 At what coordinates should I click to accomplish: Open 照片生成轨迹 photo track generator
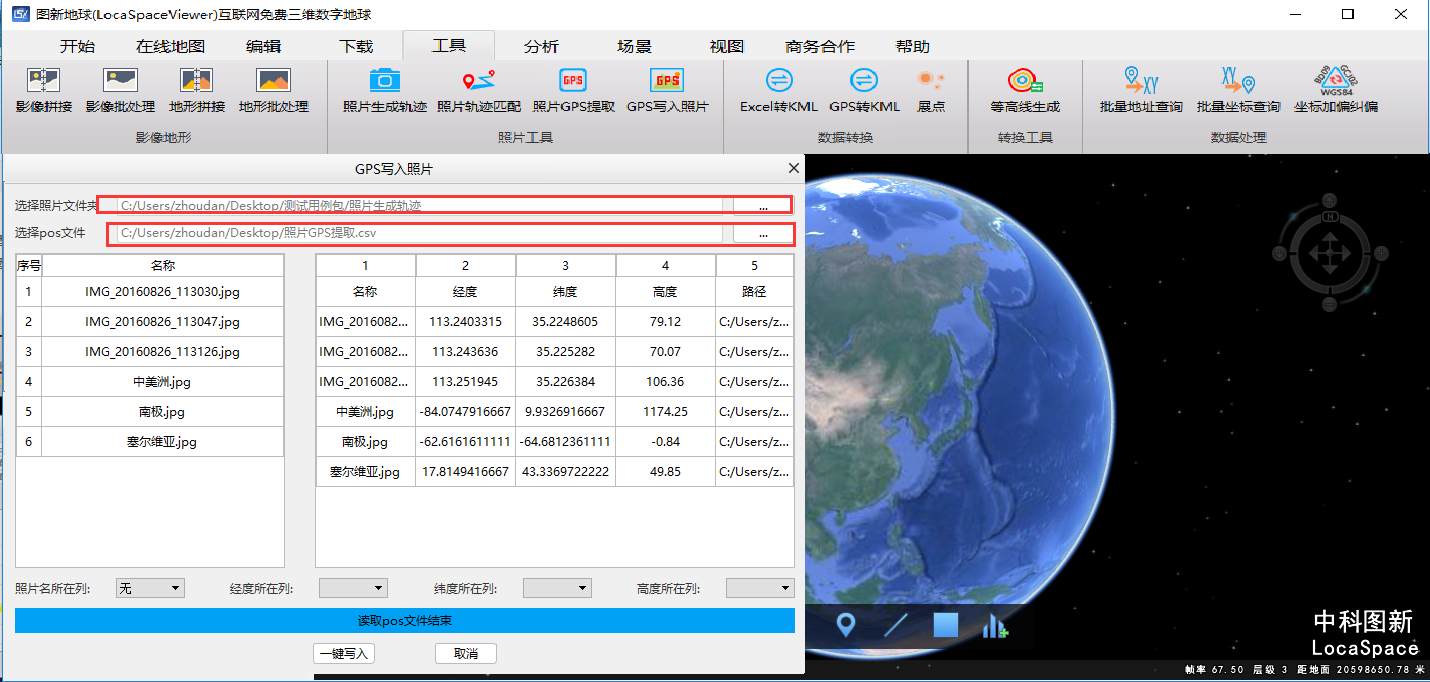385,90
